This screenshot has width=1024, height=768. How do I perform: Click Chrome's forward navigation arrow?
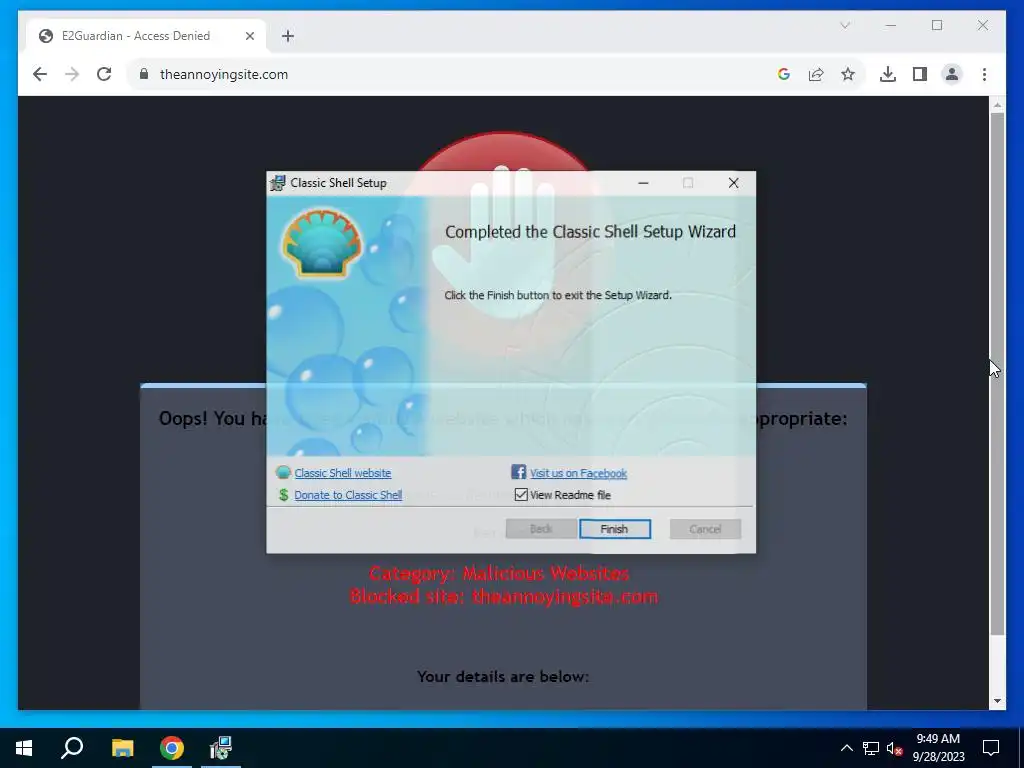pos(72,74)
